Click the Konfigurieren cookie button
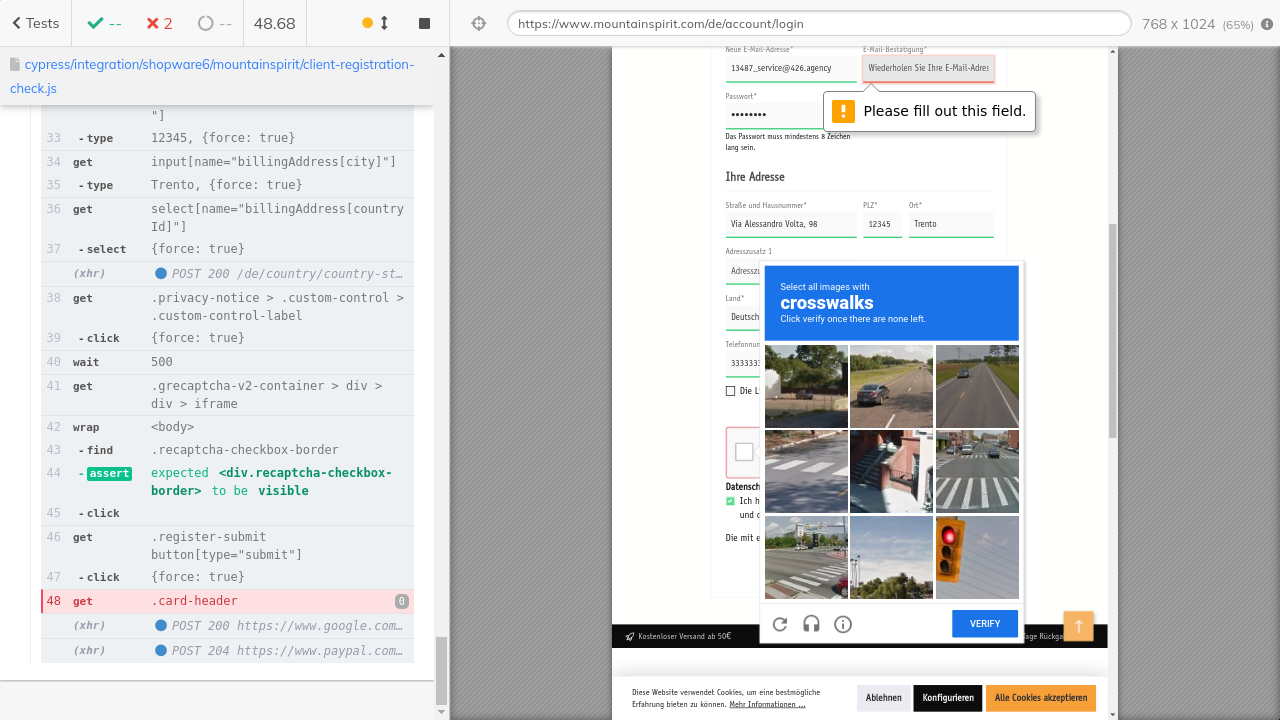 [947, 698]
